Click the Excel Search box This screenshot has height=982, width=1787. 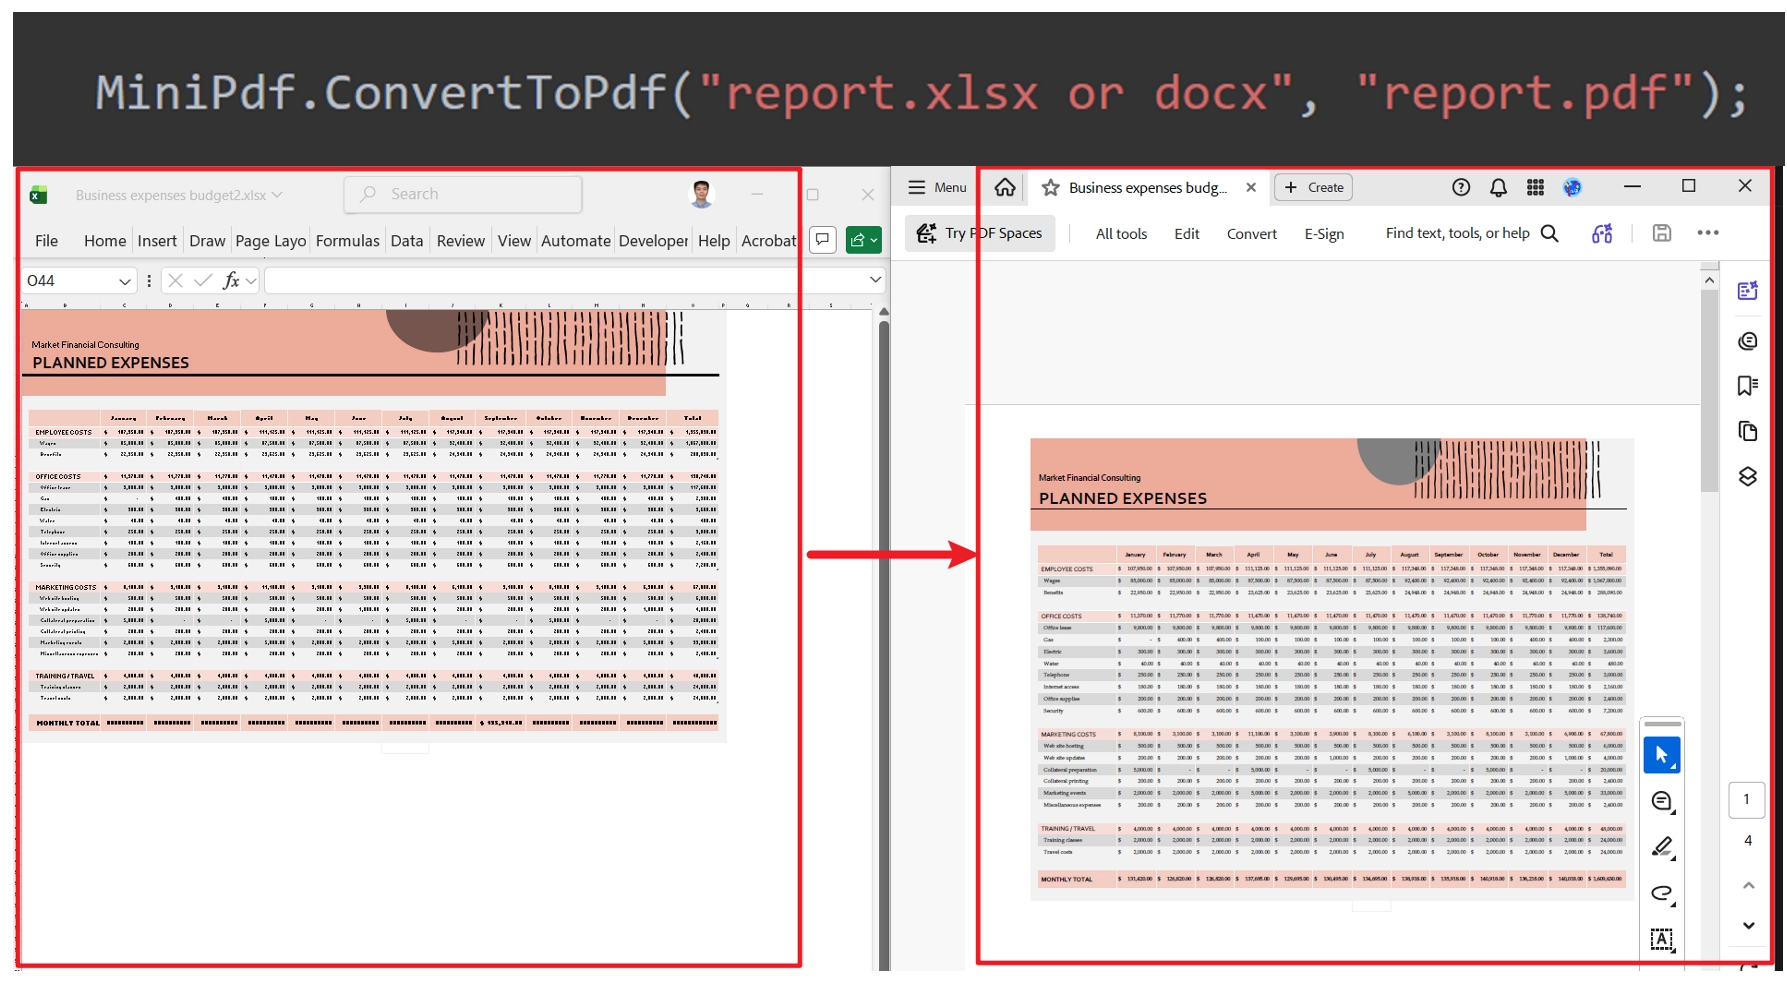463,194
